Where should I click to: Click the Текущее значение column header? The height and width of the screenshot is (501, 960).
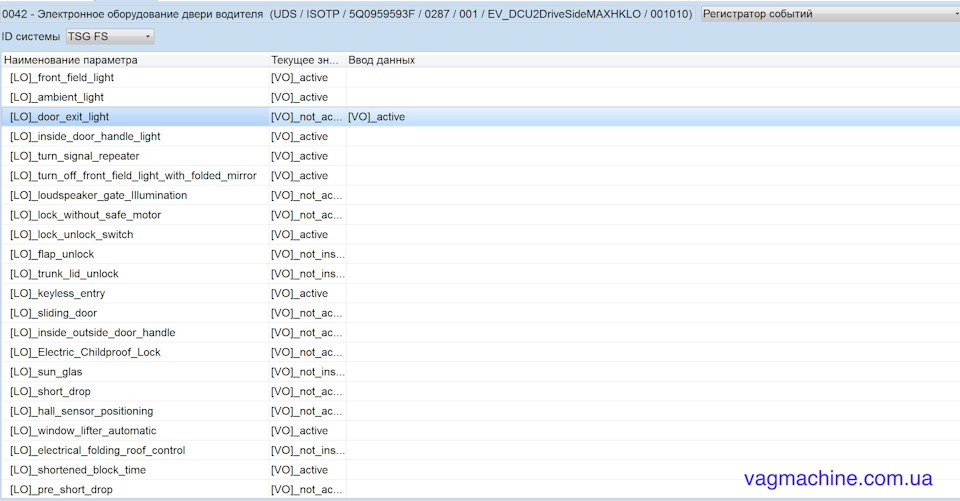click(307, 60)
